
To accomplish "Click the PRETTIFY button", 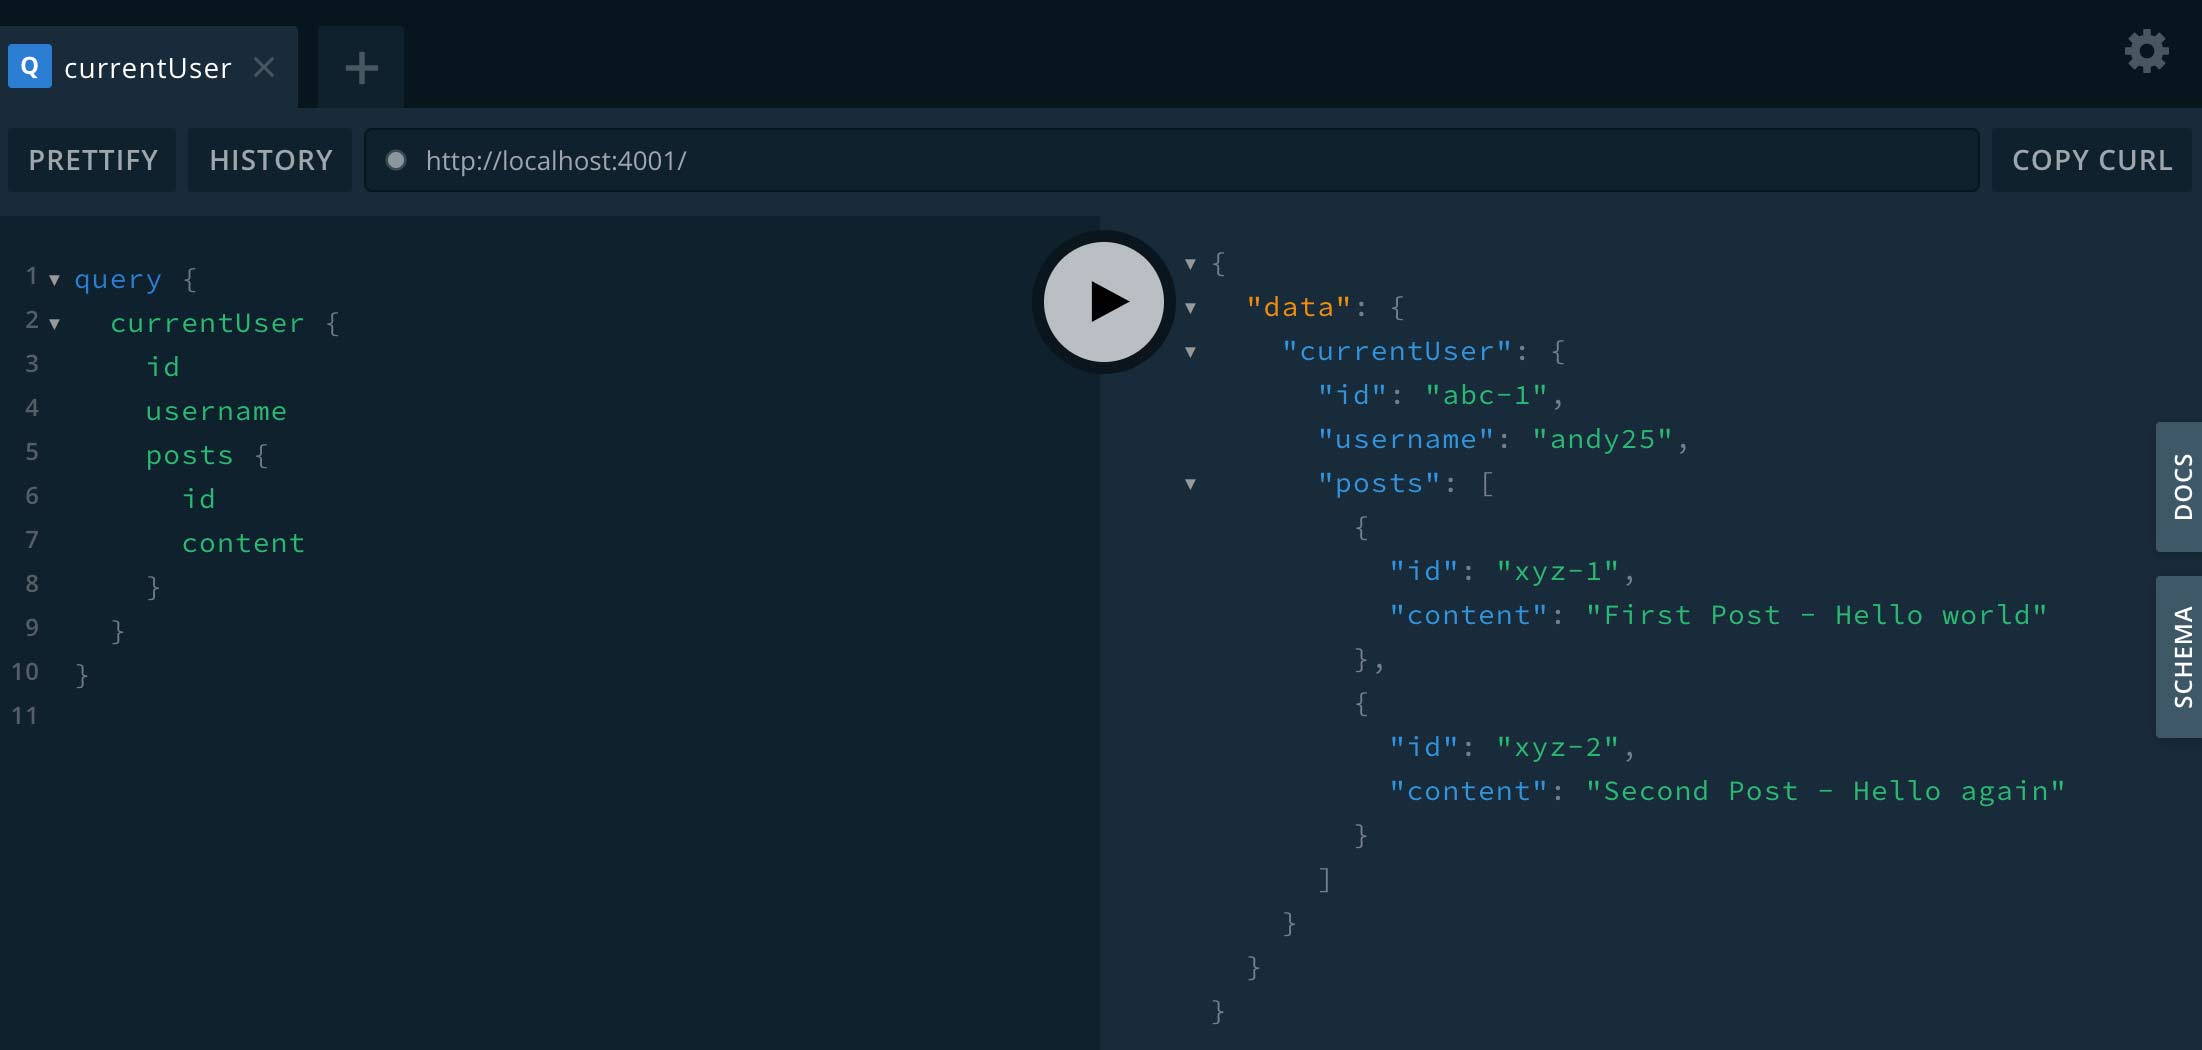I will 93,160.
